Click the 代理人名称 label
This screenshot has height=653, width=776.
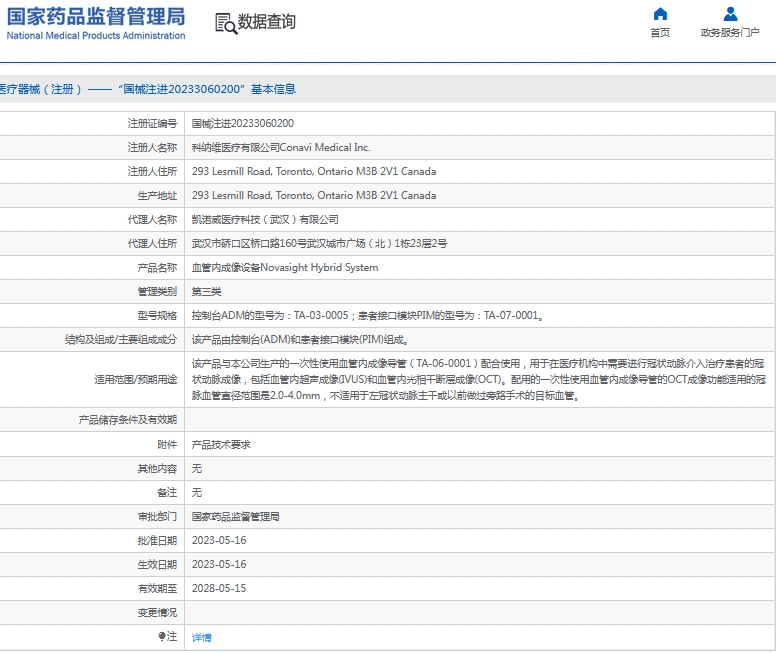(x=152, y=219)
